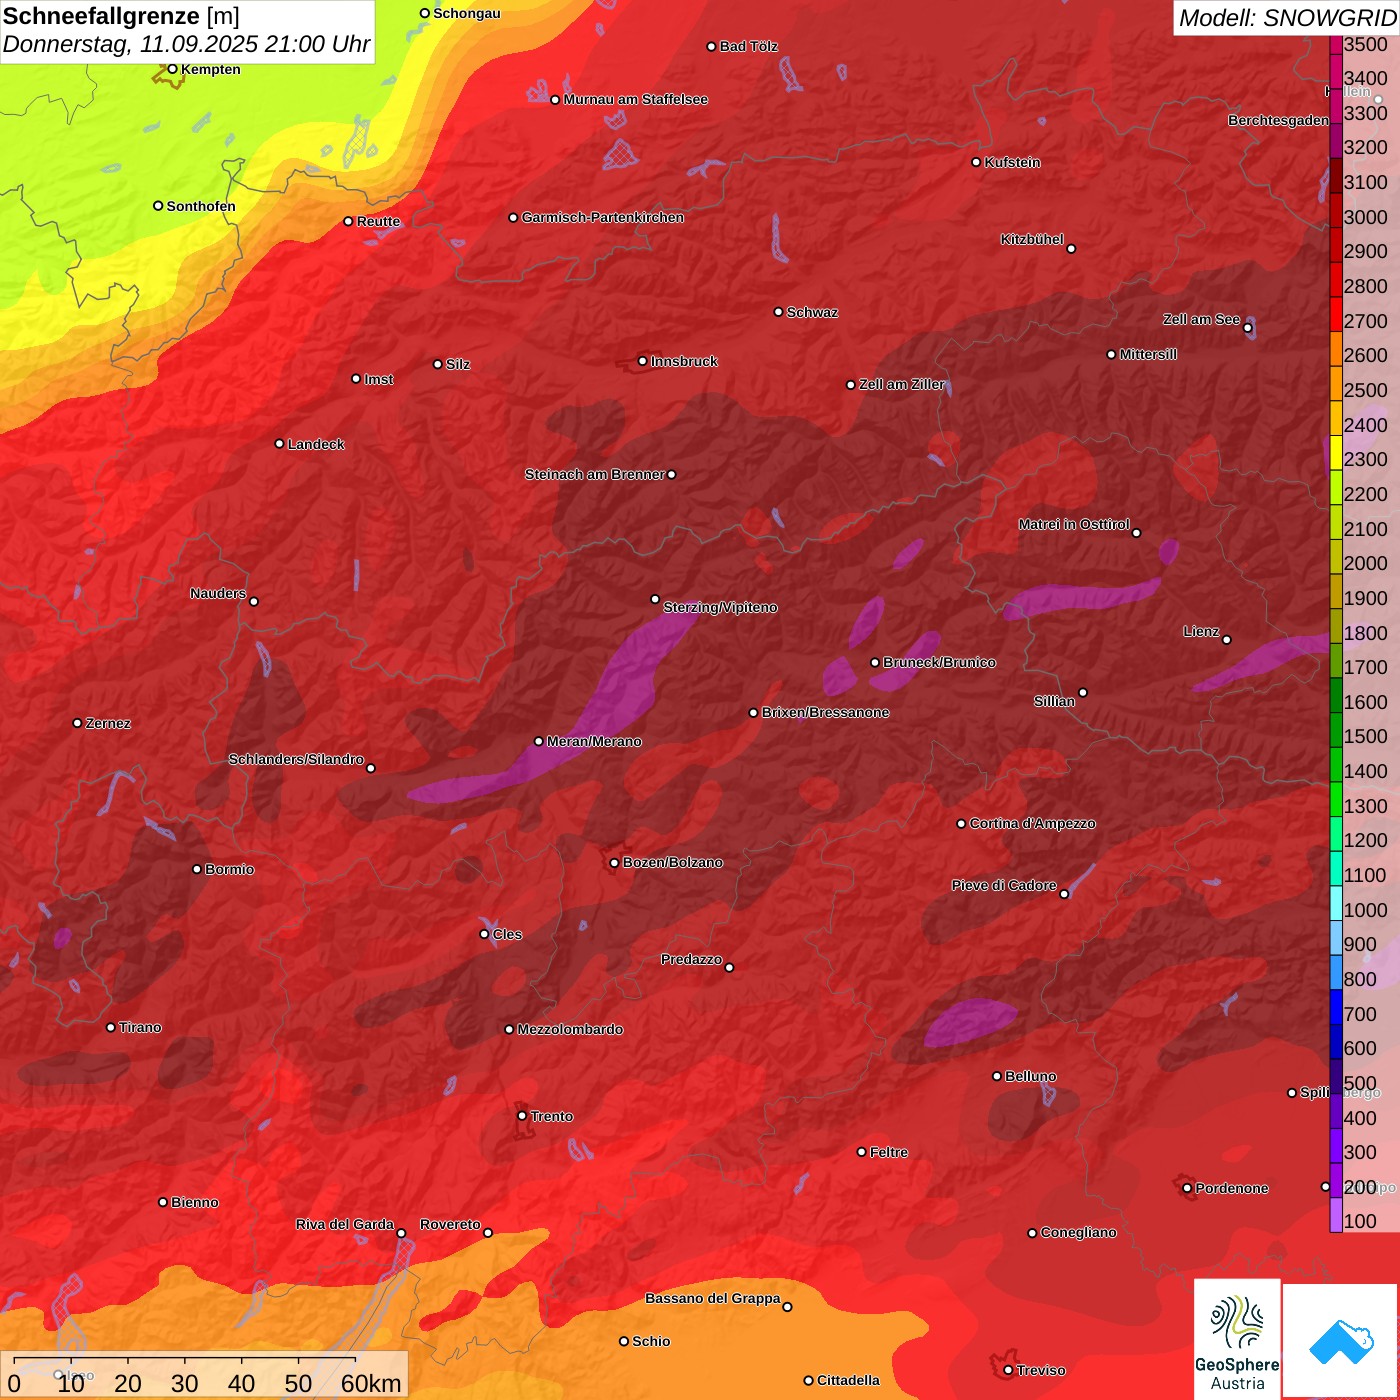Image resolution: width=1400 pixels, height=1400 pixels.
Task: Click the Bozen/Bolzano city marker
Action: pos(614,862)
